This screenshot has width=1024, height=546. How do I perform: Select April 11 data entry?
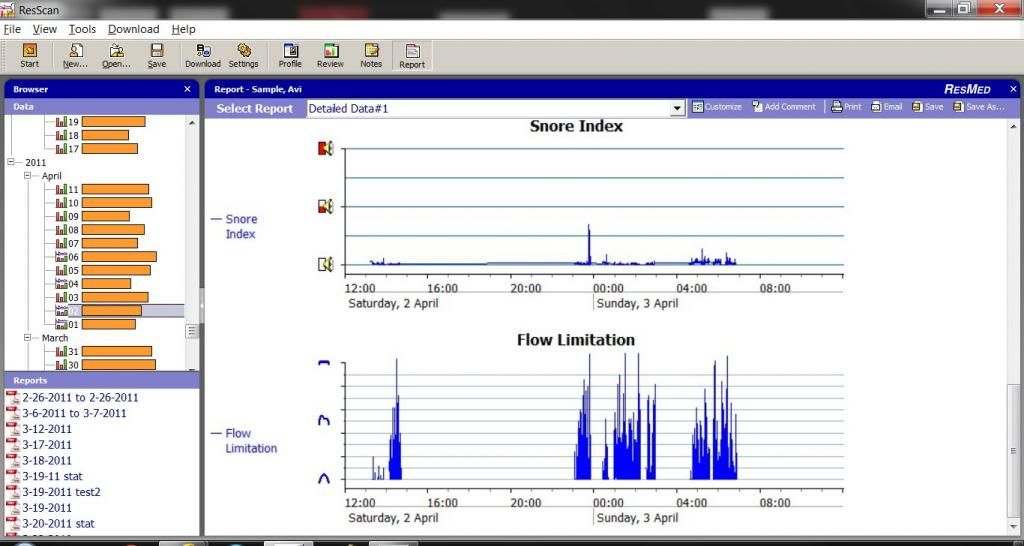coord(103,189)
